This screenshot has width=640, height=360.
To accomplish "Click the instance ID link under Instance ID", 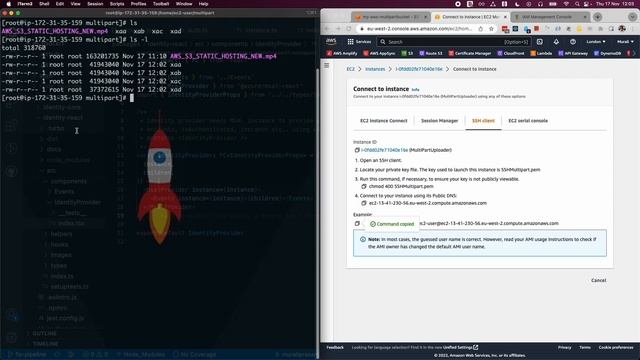I will pyautogui.click(x=384, y=150).
